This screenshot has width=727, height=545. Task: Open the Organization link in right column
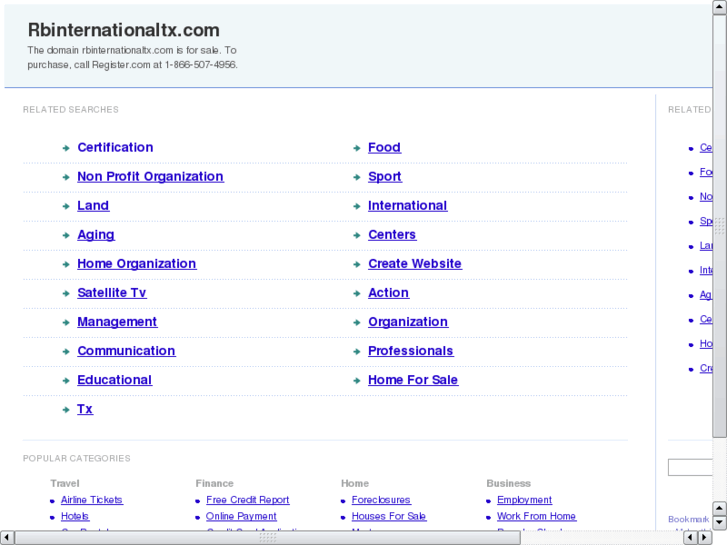[408, 322]
